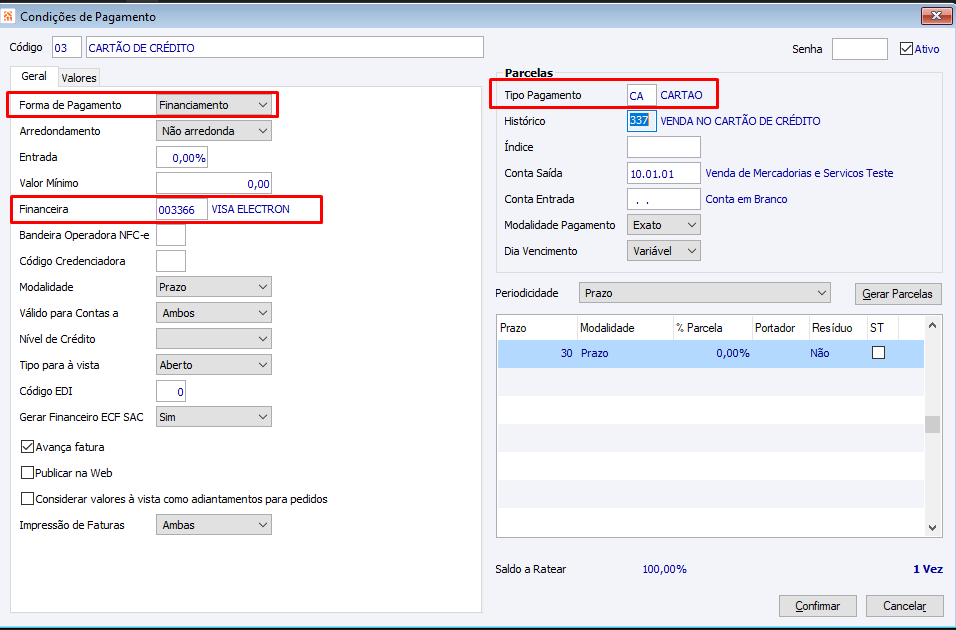Open Forma de Pagamento dropdown
The image size is (956, 630).
[x=213, y=105]
